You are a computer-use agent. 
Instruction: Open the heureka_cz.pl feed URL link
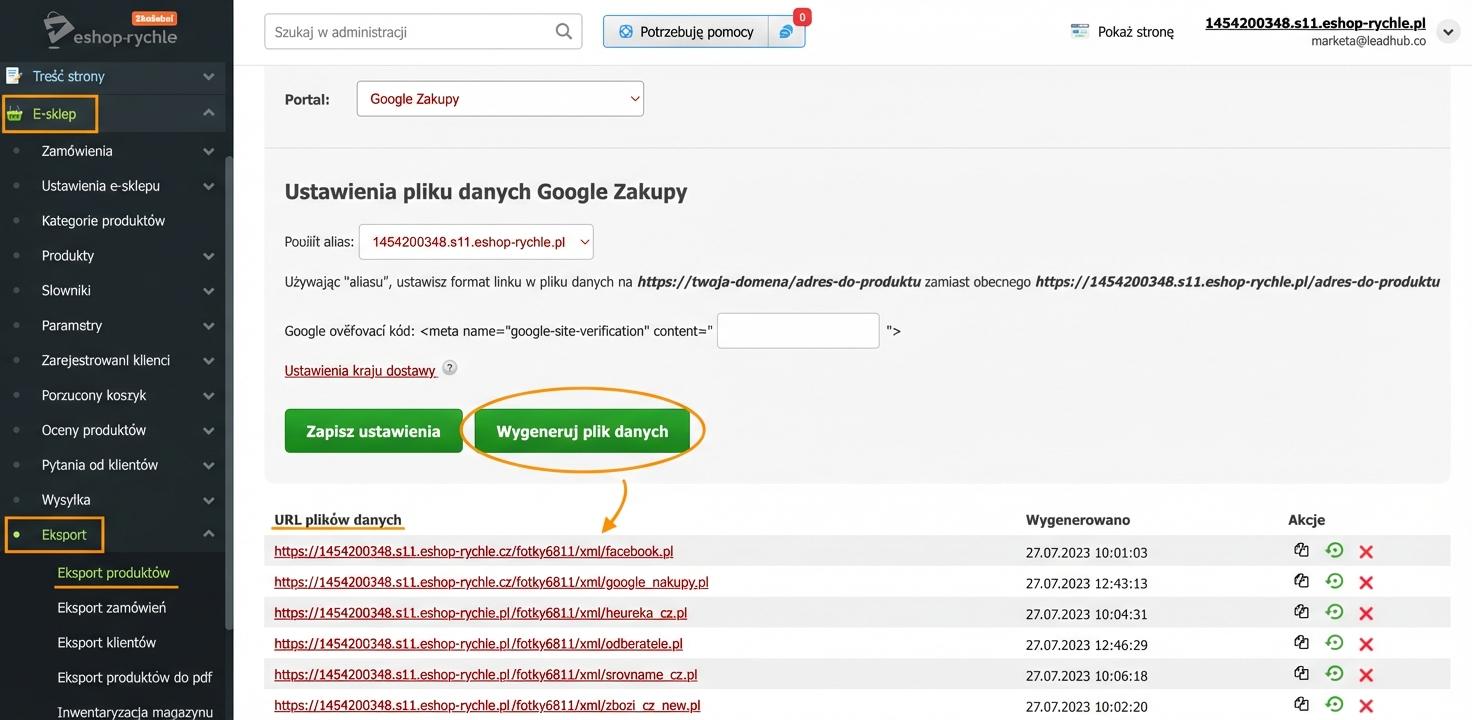tap(480, 613)
